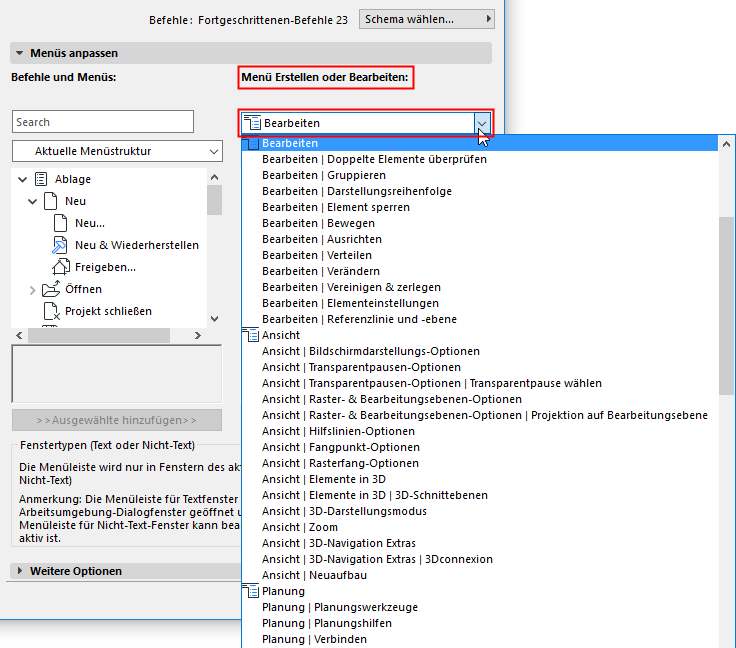Choose Bearbeiten | Bewegen
Image resolution: width=736 pixels, height=648 pixels.
click(x=318, y=223)
